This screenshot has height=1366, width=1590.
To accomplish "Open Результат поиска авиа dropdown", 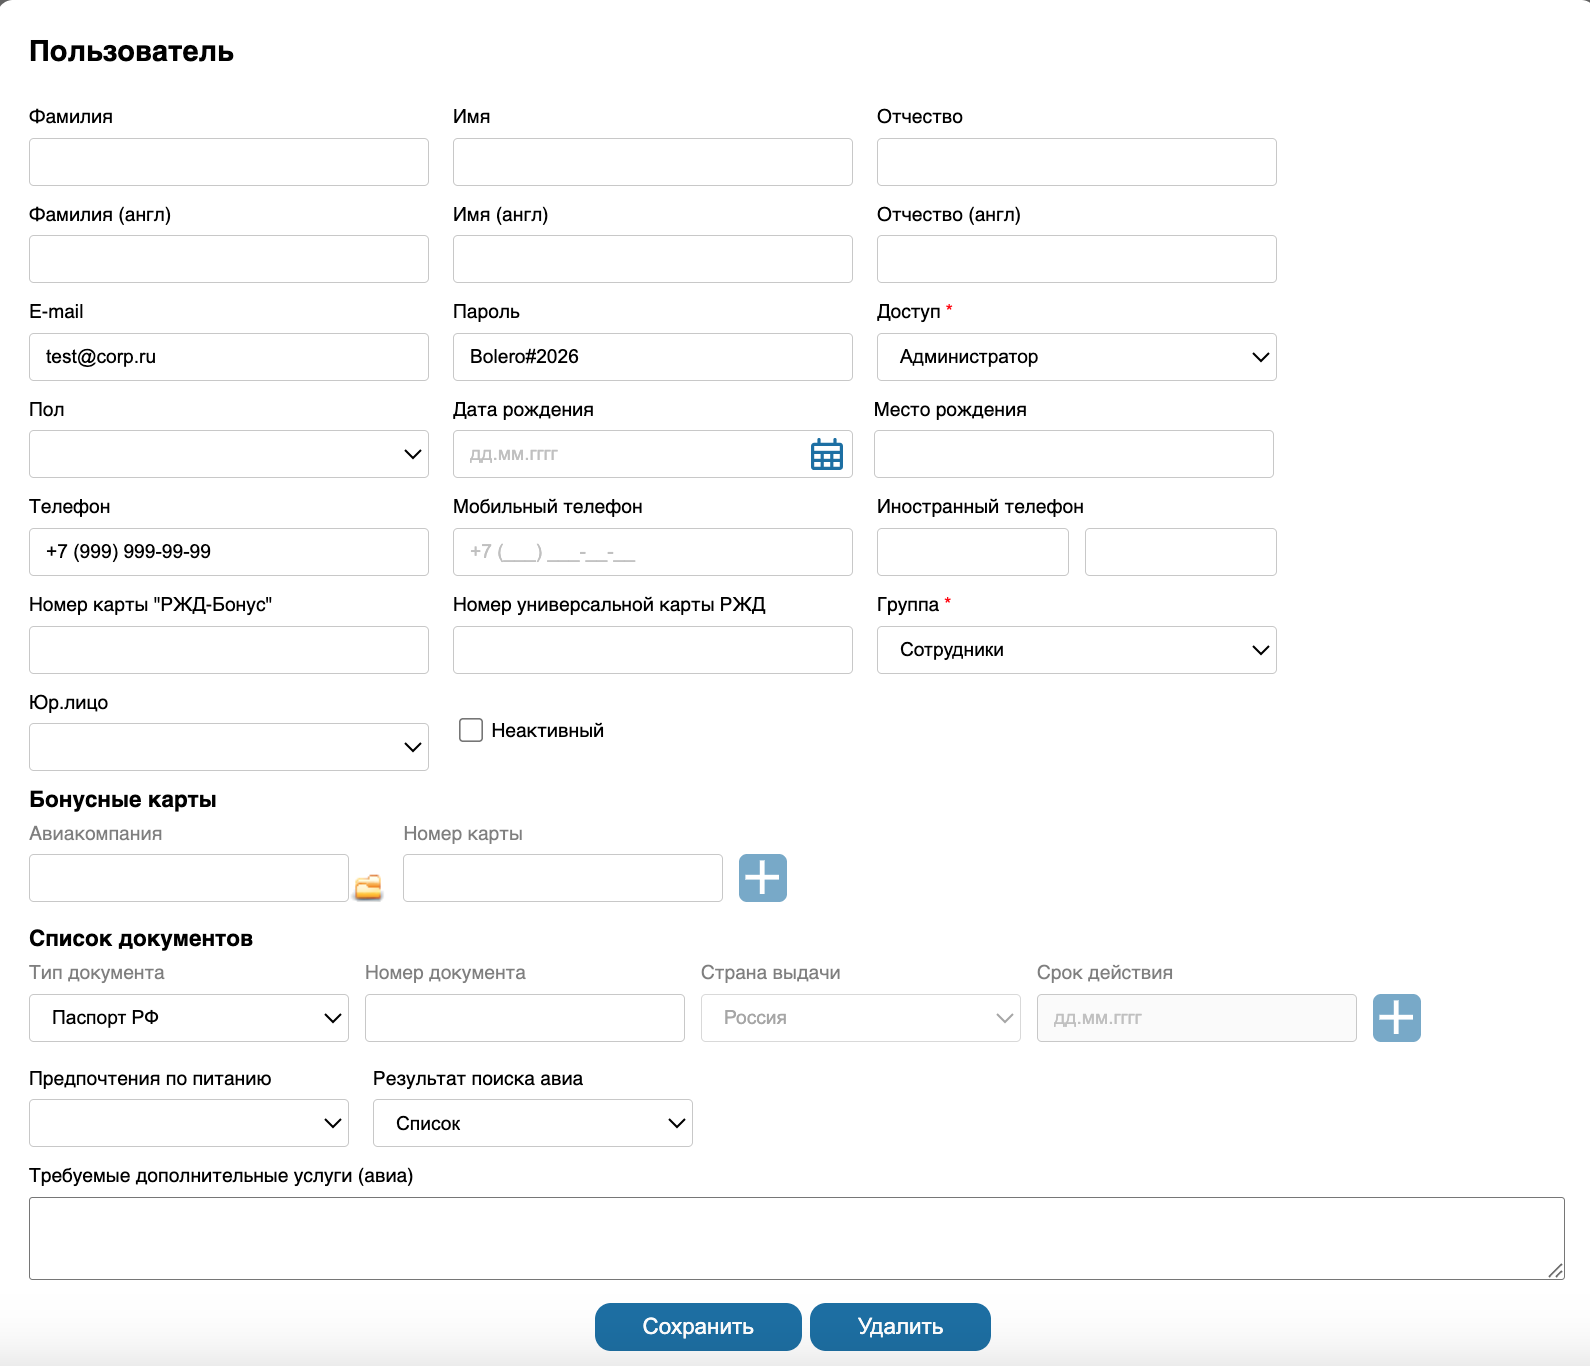I will point(533,1123).
